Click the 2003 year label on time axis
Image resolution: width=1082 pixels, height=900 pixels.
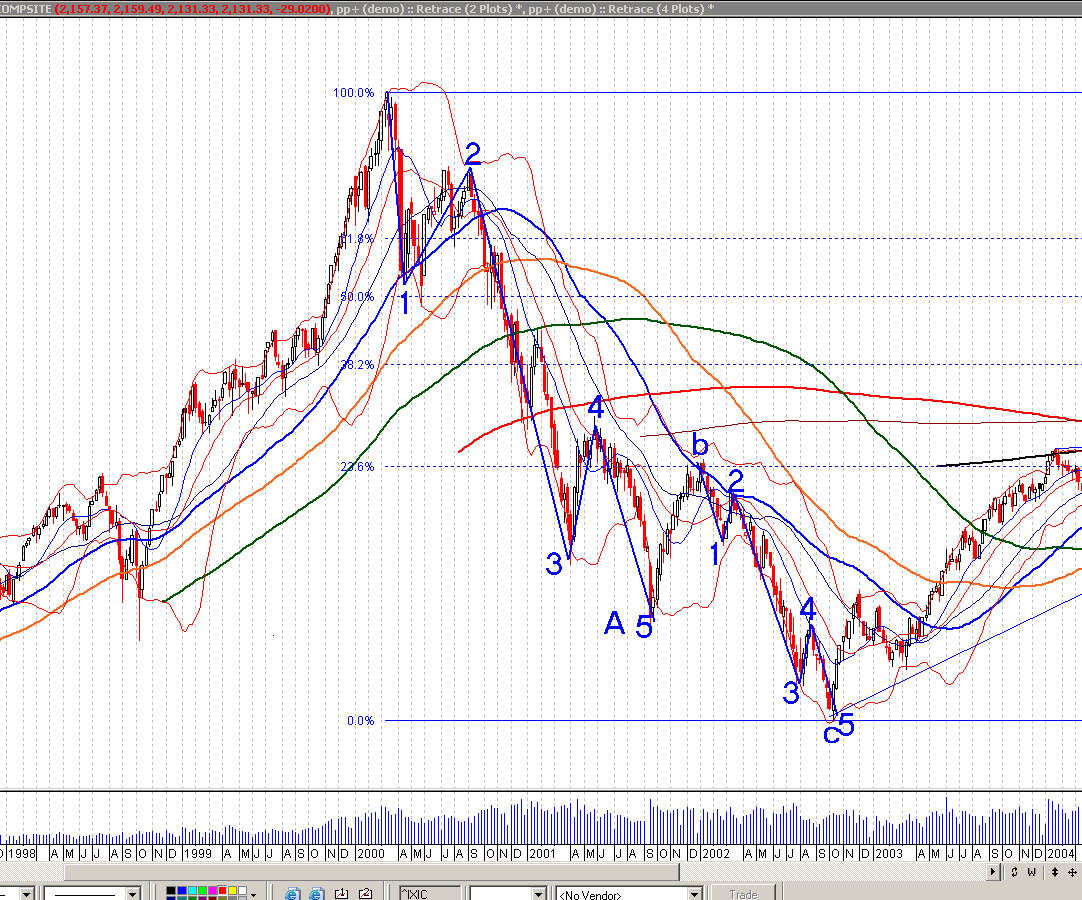pos(889,854)
